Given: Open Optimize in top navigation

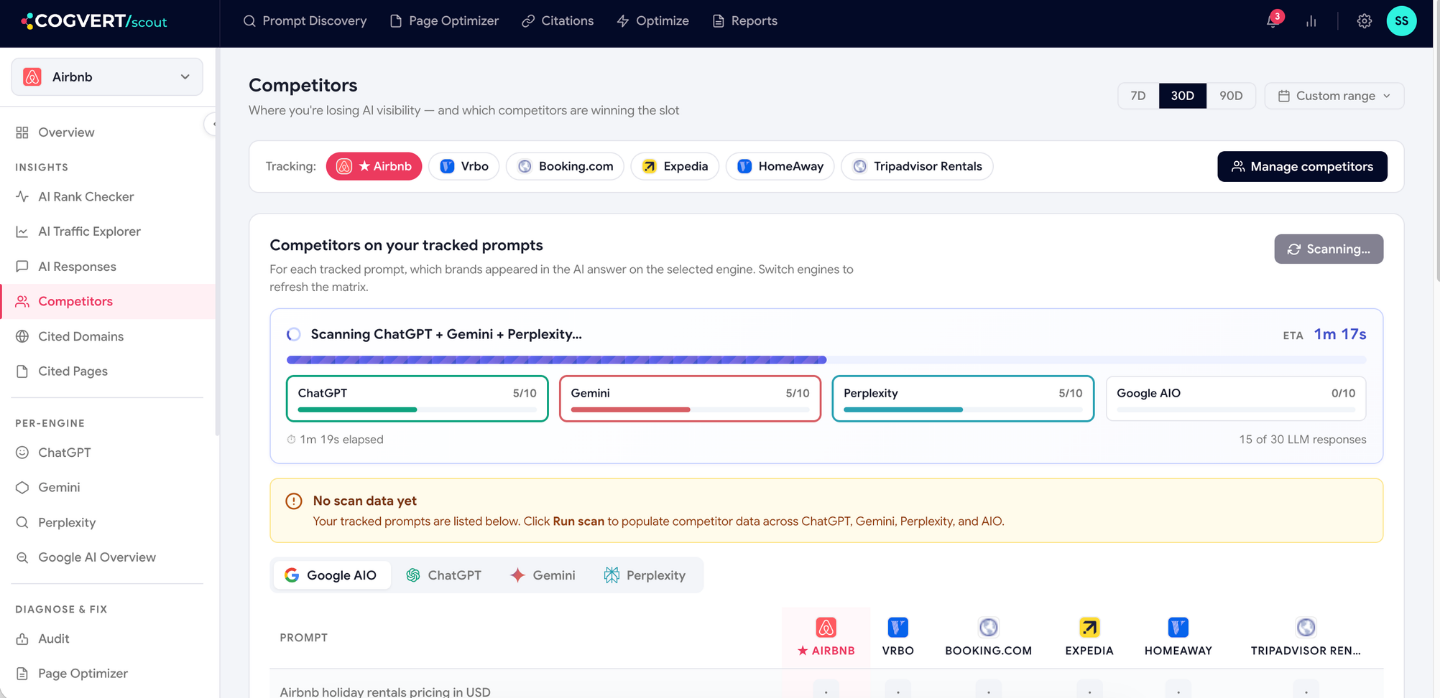Looking at the screenshot, I should pyautogui.click(x=653, y=21).
